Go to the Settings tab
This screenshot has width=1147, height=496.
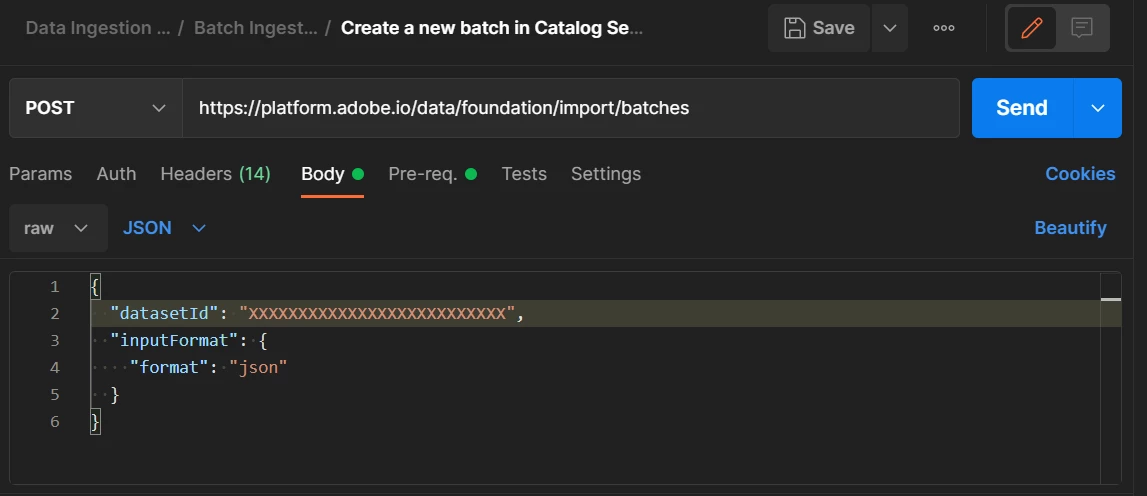coord(606,174)
